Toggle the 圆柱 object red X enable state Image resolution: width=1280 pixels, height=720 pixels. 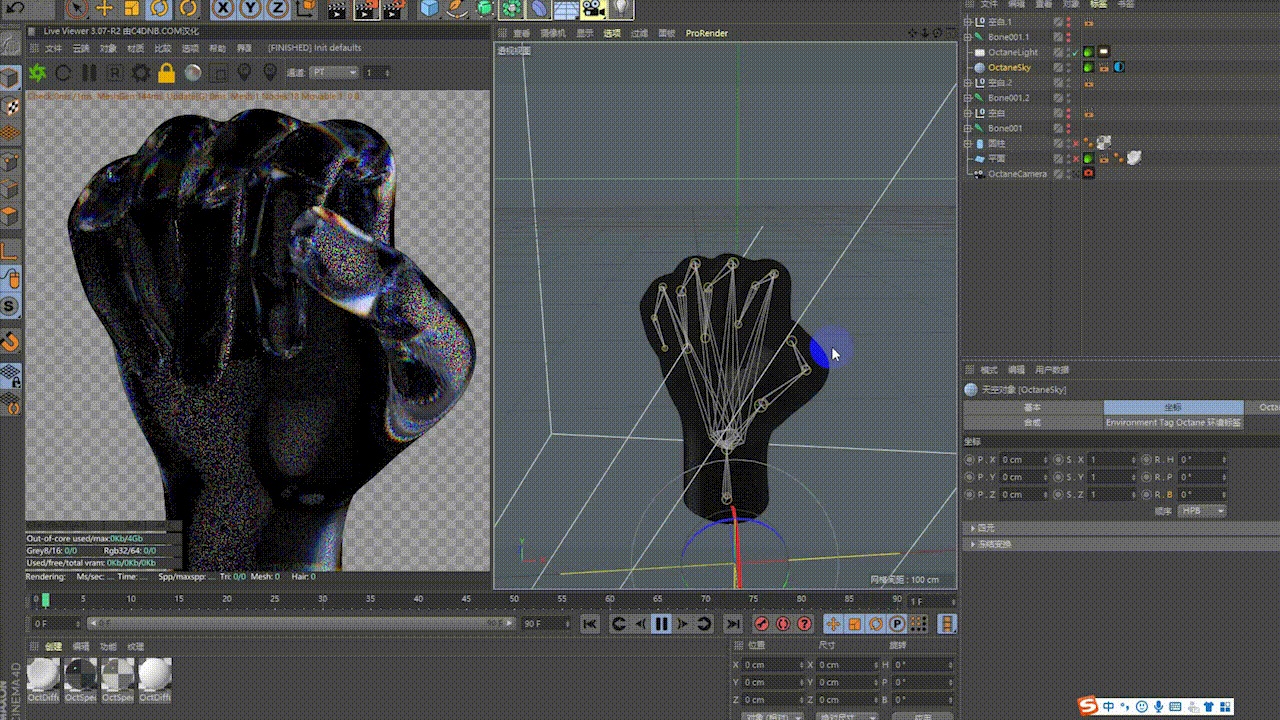(x=1075, y=143)
